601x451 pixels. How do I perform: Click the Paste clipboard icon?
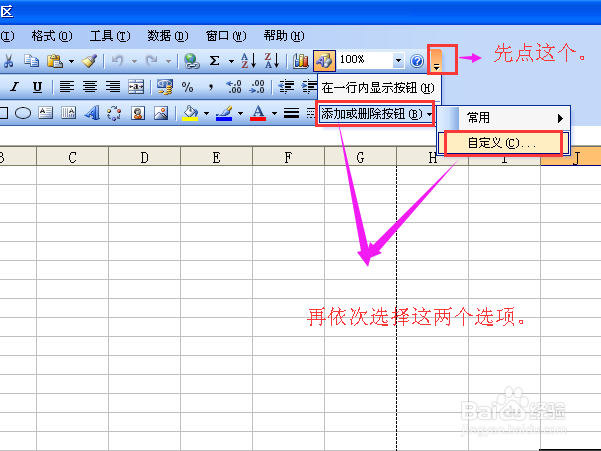[55, 61]
